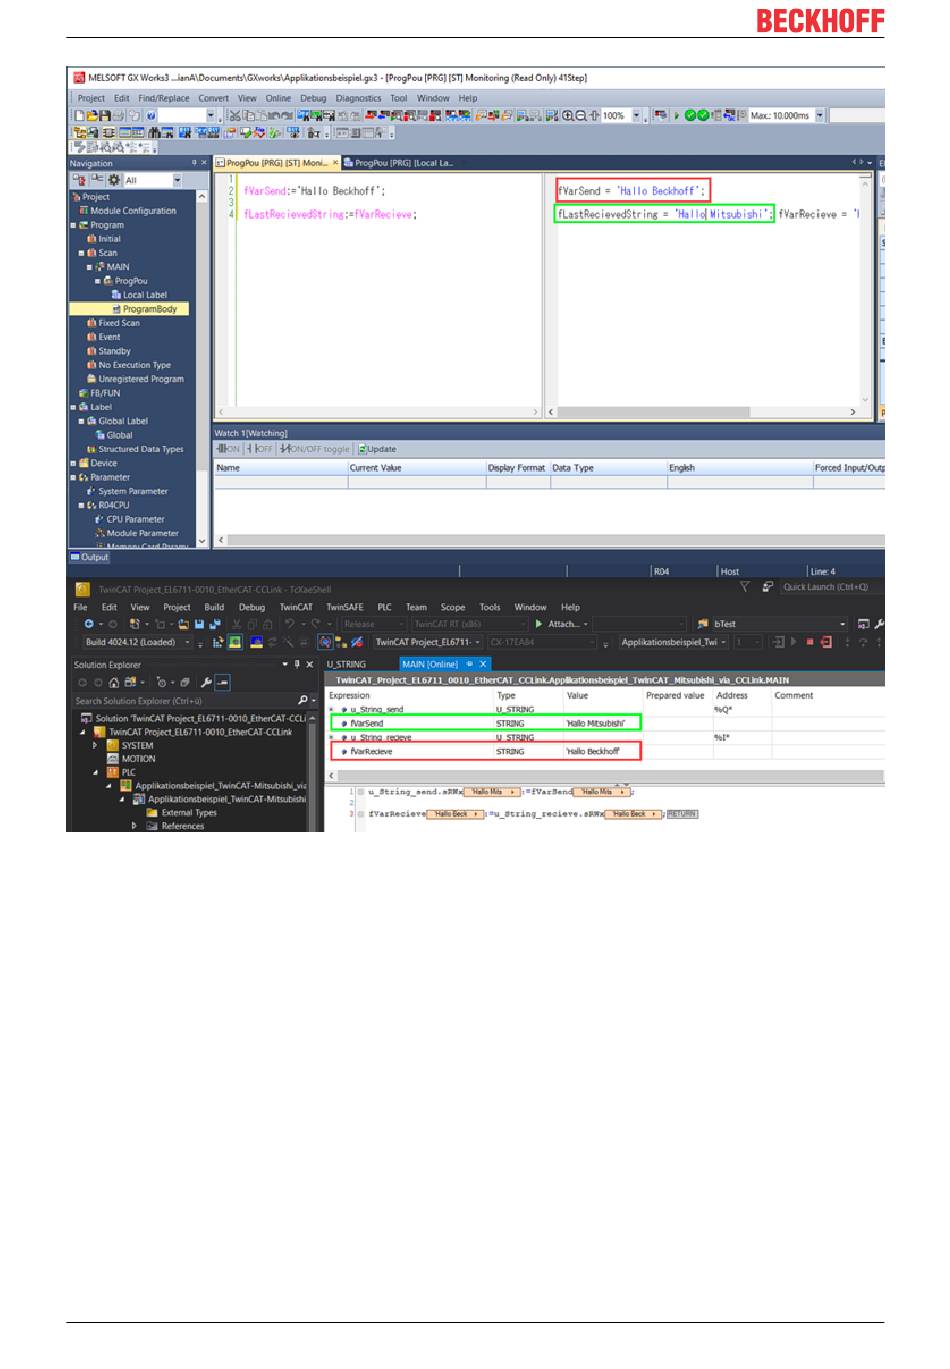Screen dimensions: 950x1369
Task: Click the ON button in Watch toolbar
Action: [229, 449]
